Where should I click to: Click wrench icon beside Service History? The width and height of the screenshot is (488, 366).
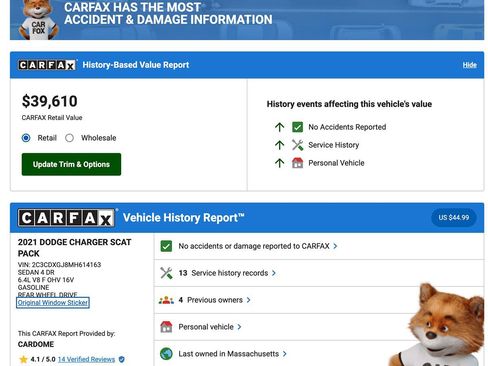(x=297, y=145)
